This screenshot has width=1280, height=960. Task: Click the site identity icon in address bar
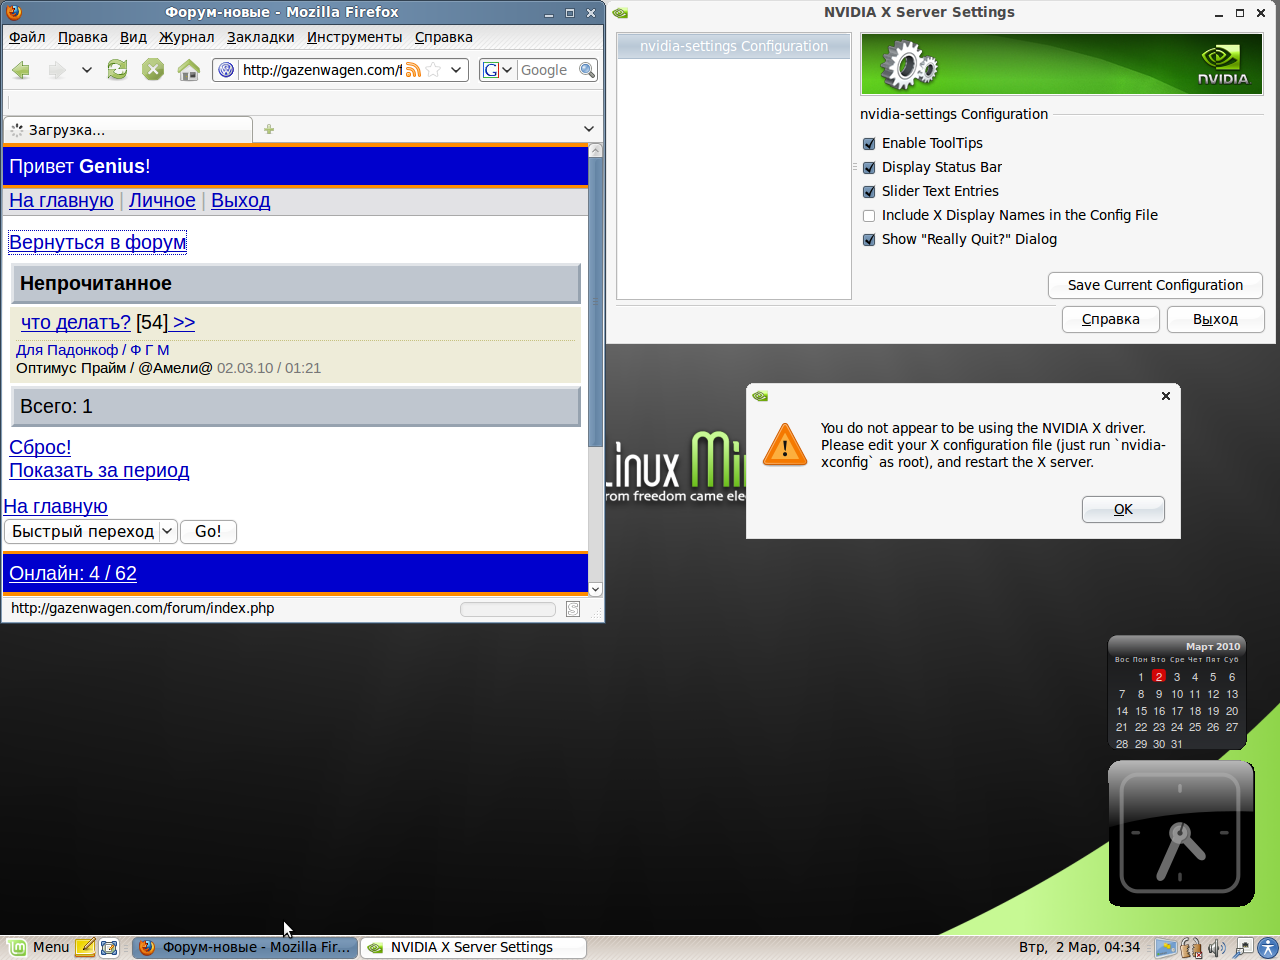(226, 70)
